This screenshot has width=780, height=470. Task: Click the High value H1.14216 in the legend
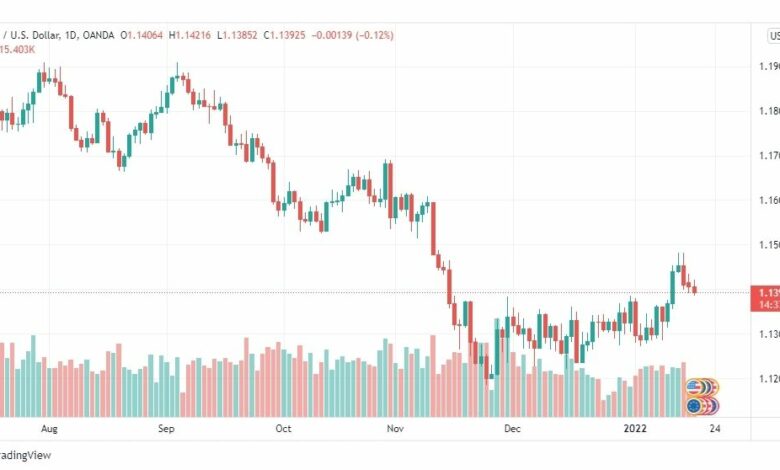click(190, 35)
